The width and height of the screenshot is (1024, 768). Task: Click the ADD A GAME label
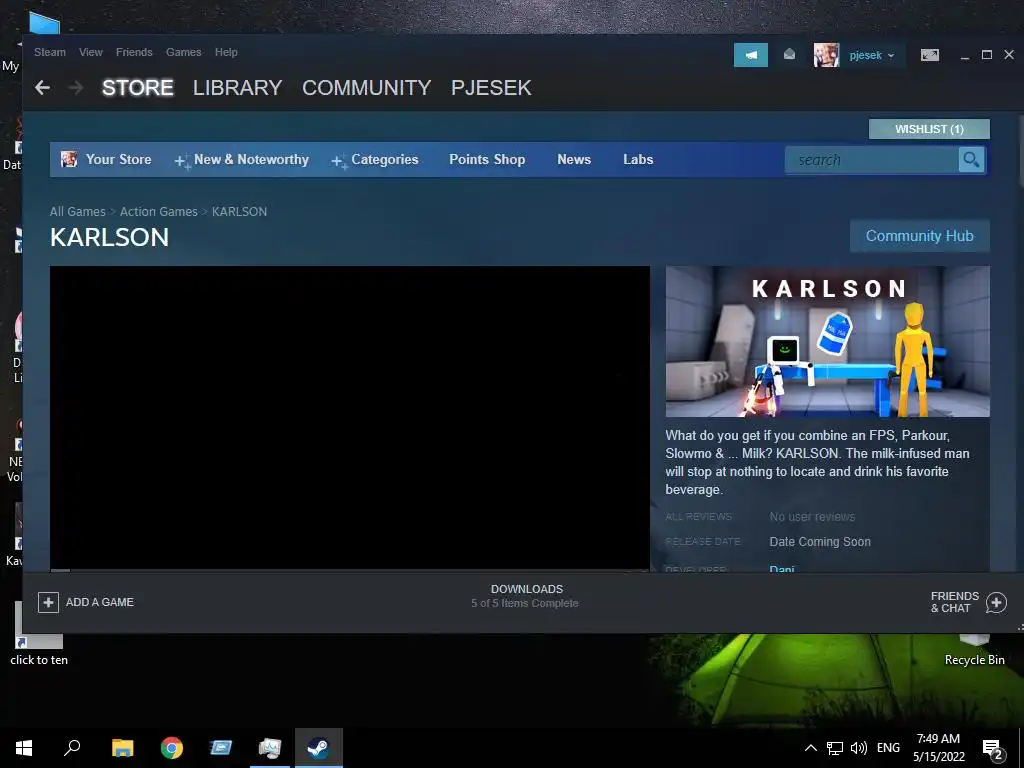(x=100, y=602)
